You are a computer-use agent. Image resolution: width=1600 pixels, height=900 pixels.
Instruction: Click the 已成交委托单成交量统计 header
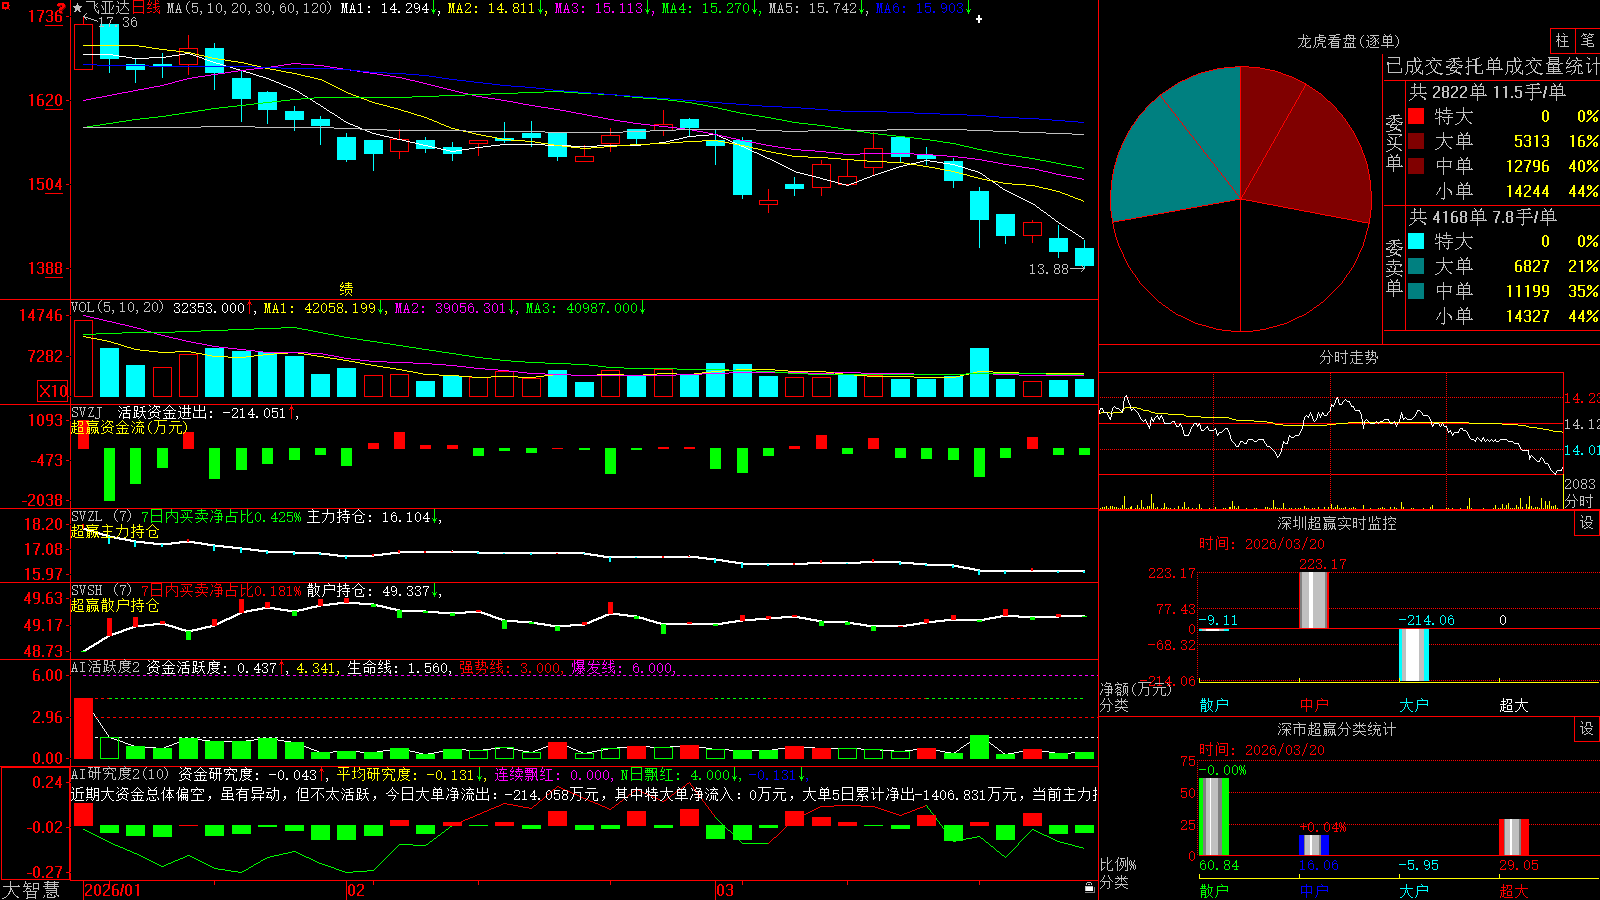click(1492, 66)
